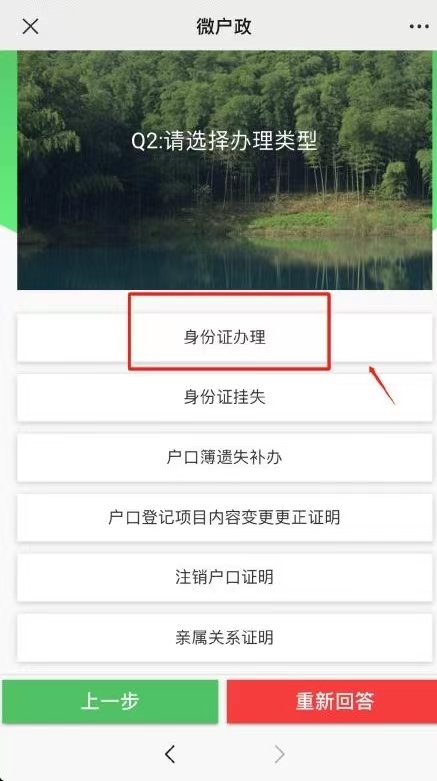Go back using the bottom left chevron

click(170, 755)
